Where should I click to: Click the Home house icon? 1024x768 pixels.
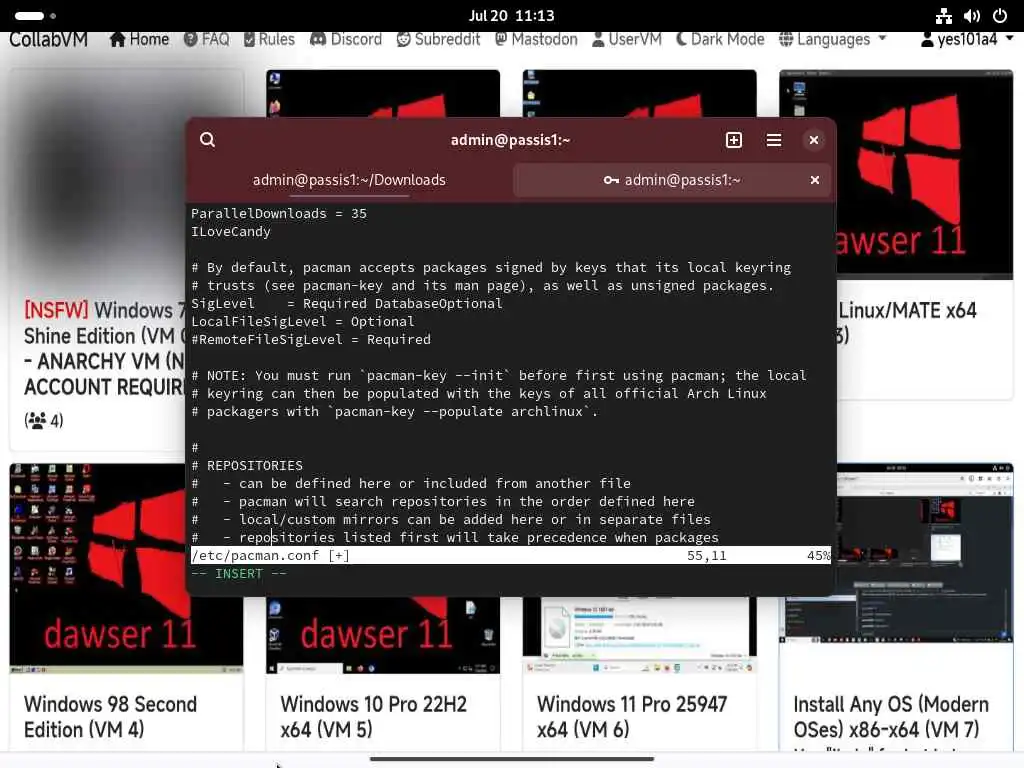118,39
